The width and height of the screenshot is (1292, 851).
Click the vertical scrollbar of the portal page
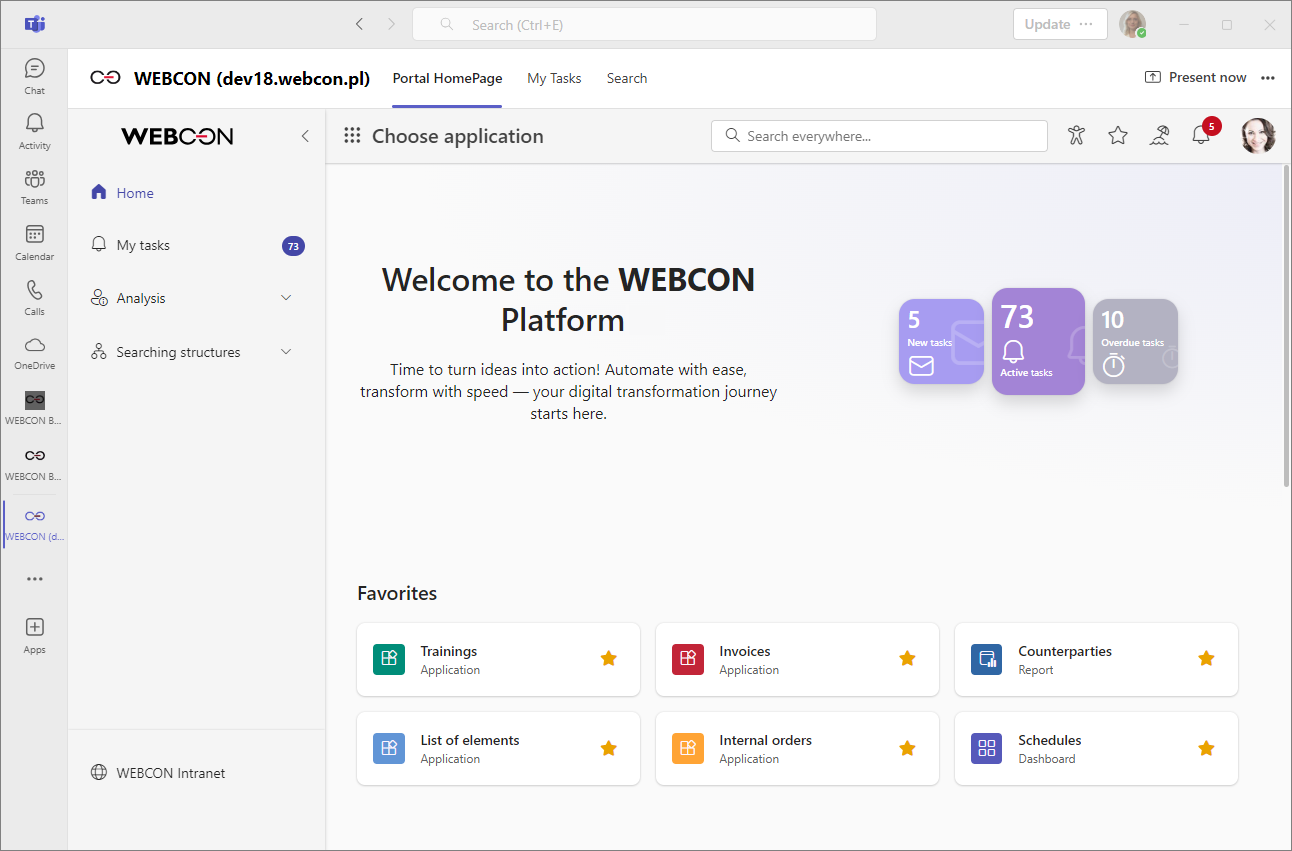pos(1286,327)
